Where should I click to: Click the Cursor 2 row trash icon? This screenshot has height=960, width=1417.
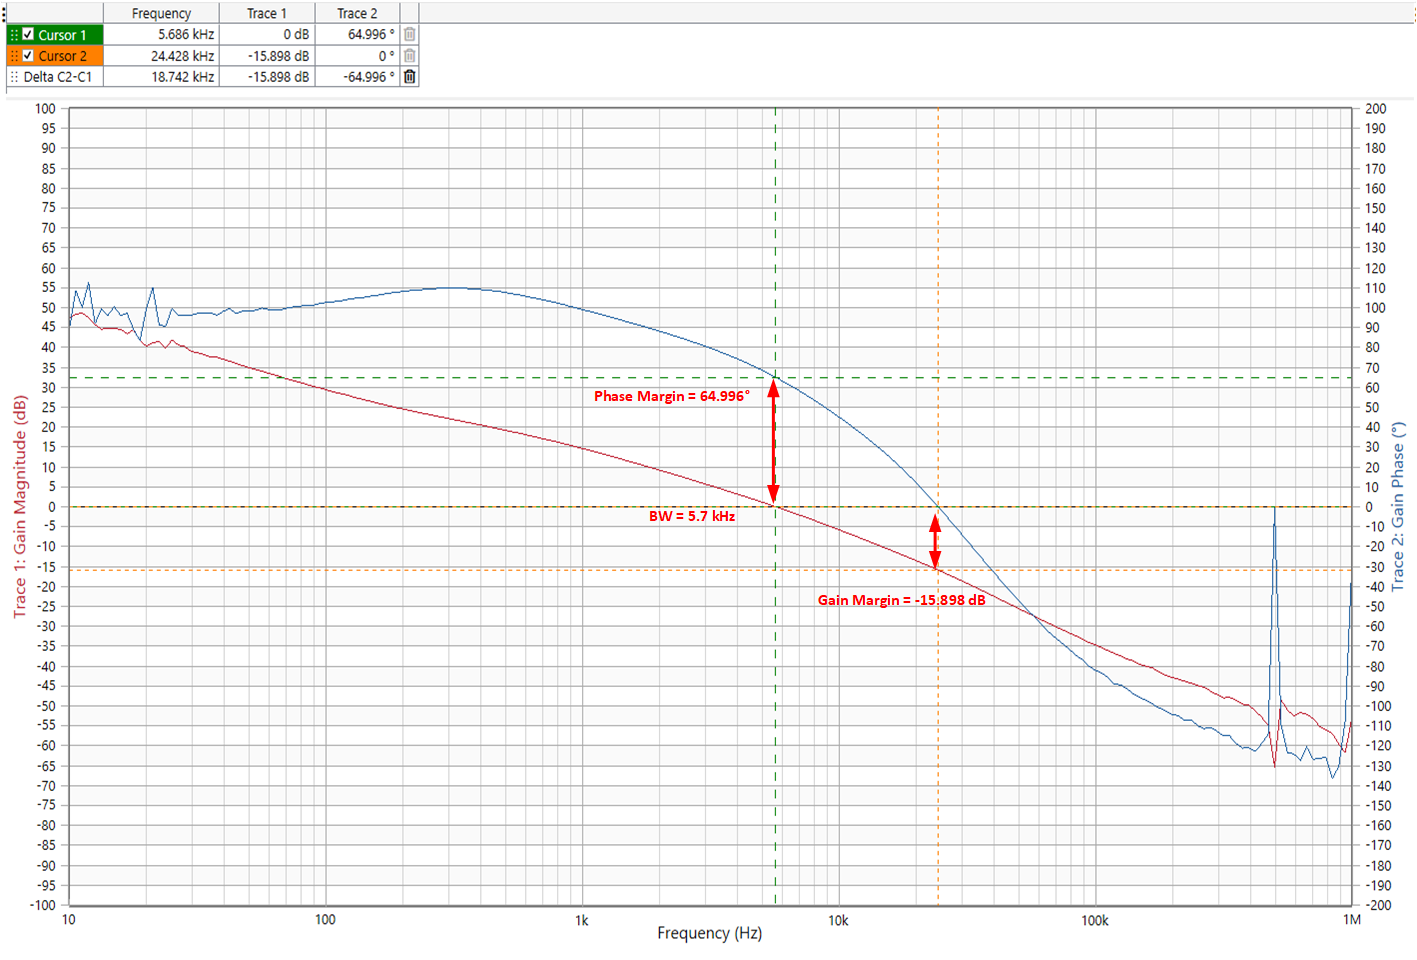pyautogui.click(x=409, y=56)
